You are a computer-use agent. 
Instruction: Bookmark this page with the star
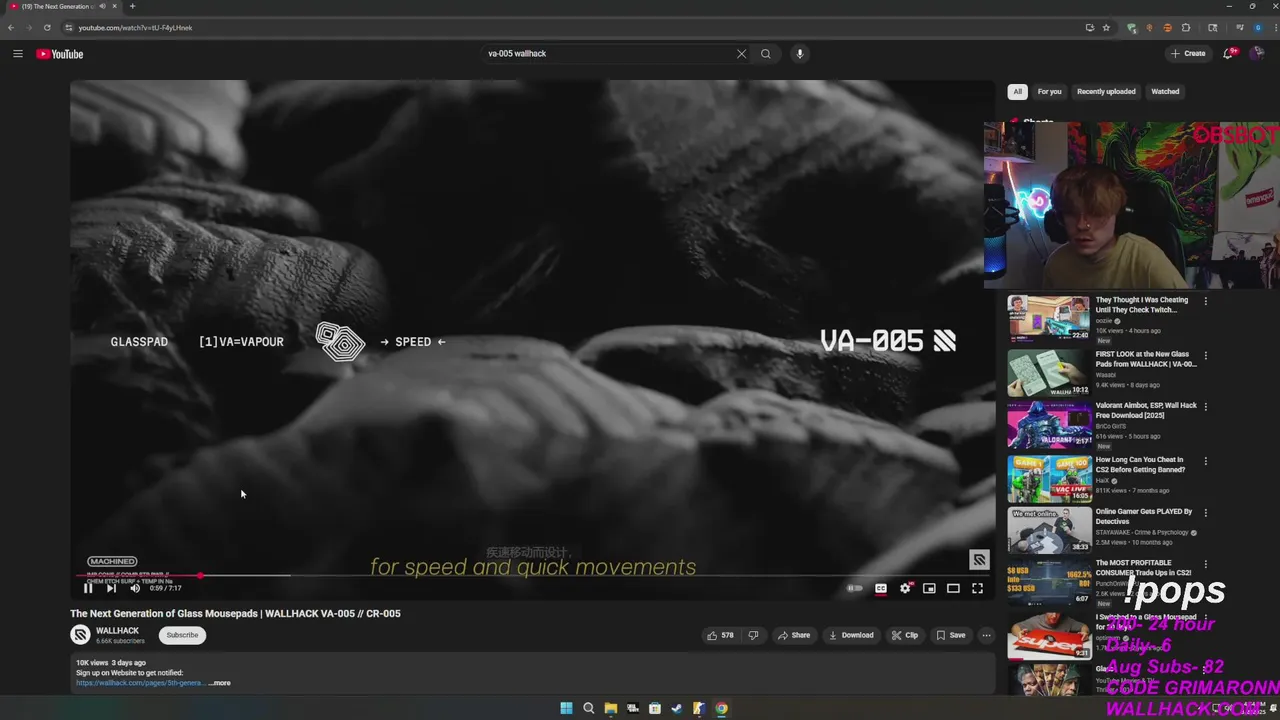pyautogui.click(x=1106, y=28)
